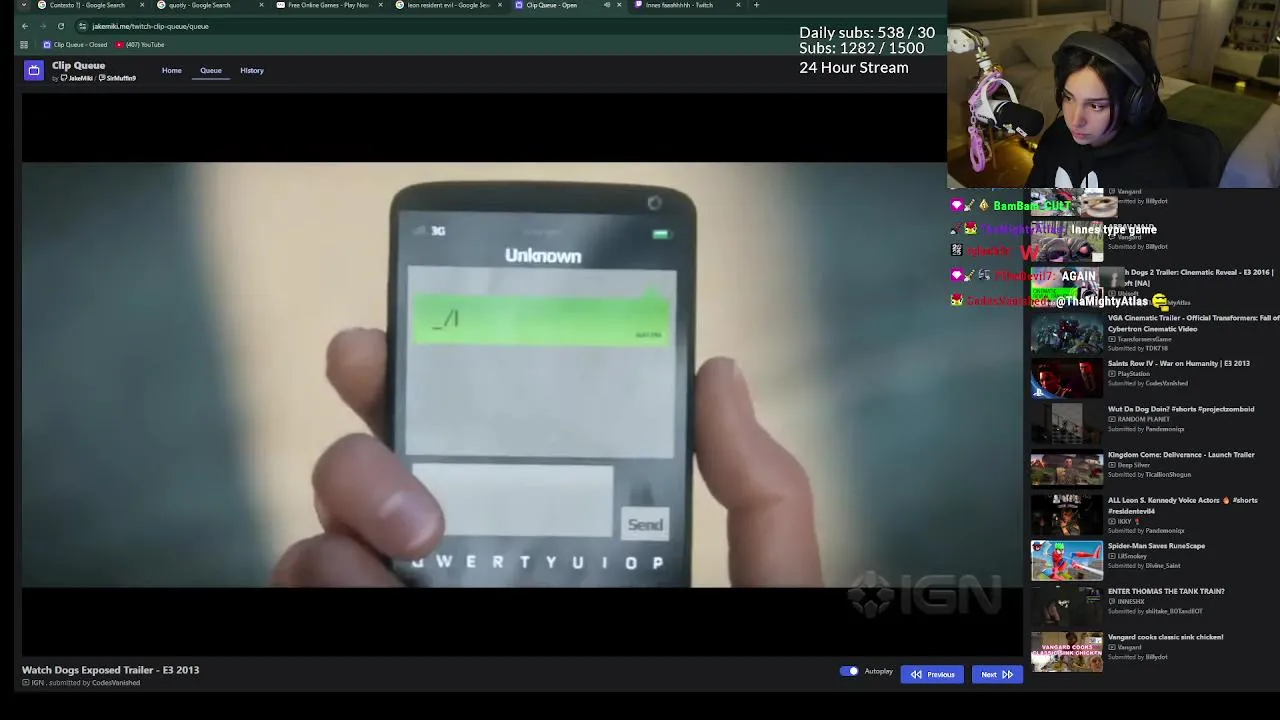The width and height of the screenshot is (1280, 720).
Task: Open the apps grid icon in bookmarks bar
Action: click(x=24, y=45)
